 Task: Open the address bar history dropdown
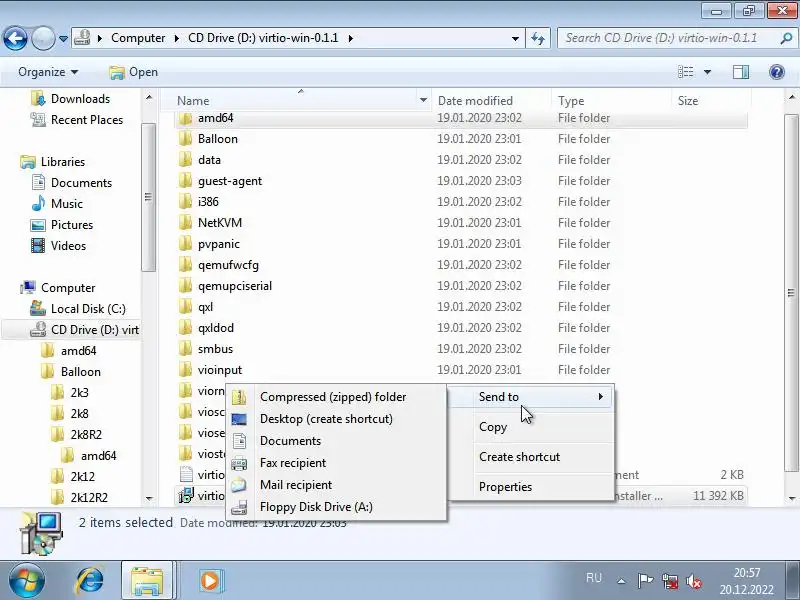pyautogui.click(x=515, y=38)
